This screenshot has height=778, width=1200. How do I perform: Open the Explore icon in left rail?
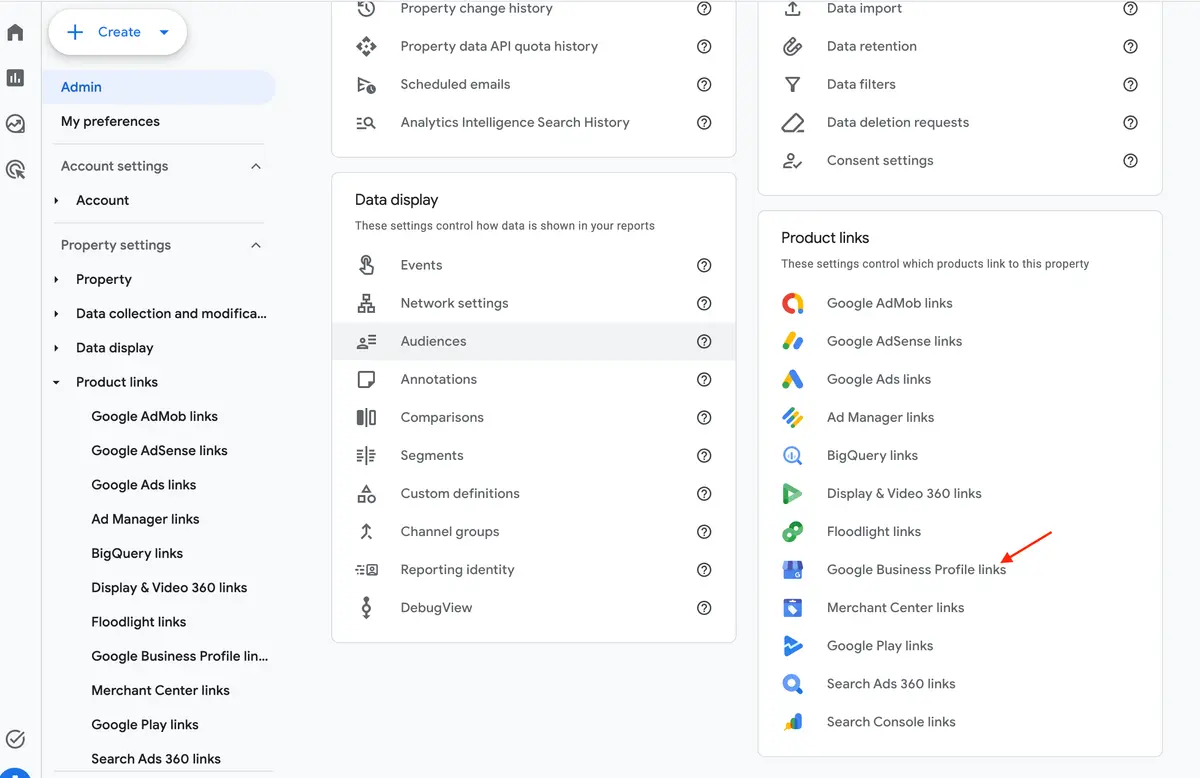click(15, 124)
